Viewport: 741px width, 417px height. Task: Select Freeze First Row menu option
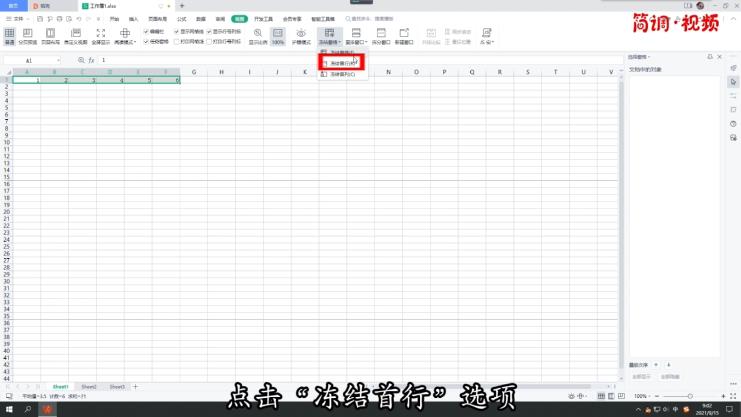(342, 63)
